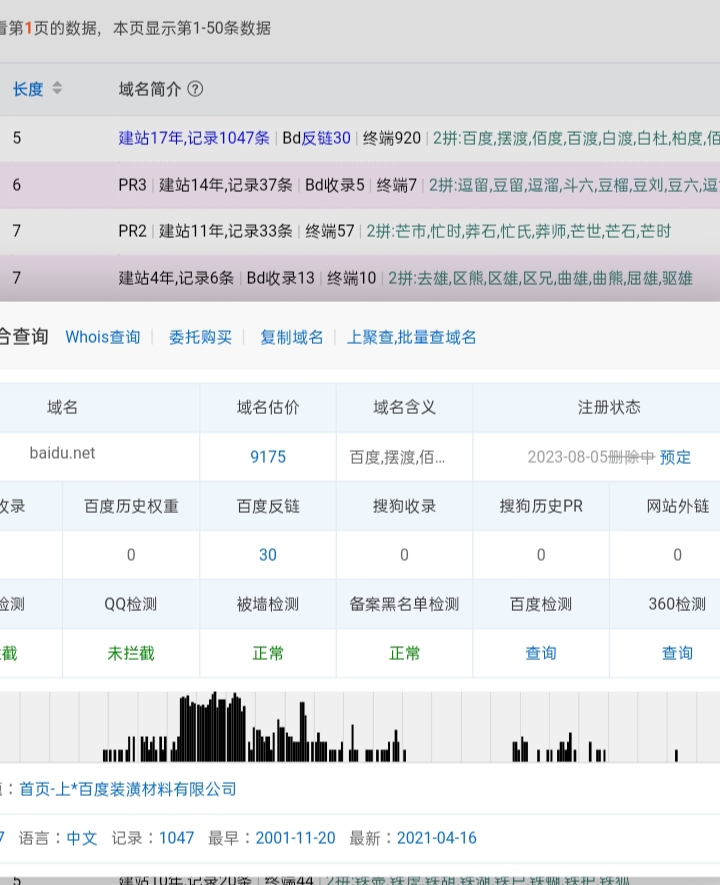Click 预定 to reserve baidu.net
Viewport: 720px width, 885px height.
(x=675, y=457)
